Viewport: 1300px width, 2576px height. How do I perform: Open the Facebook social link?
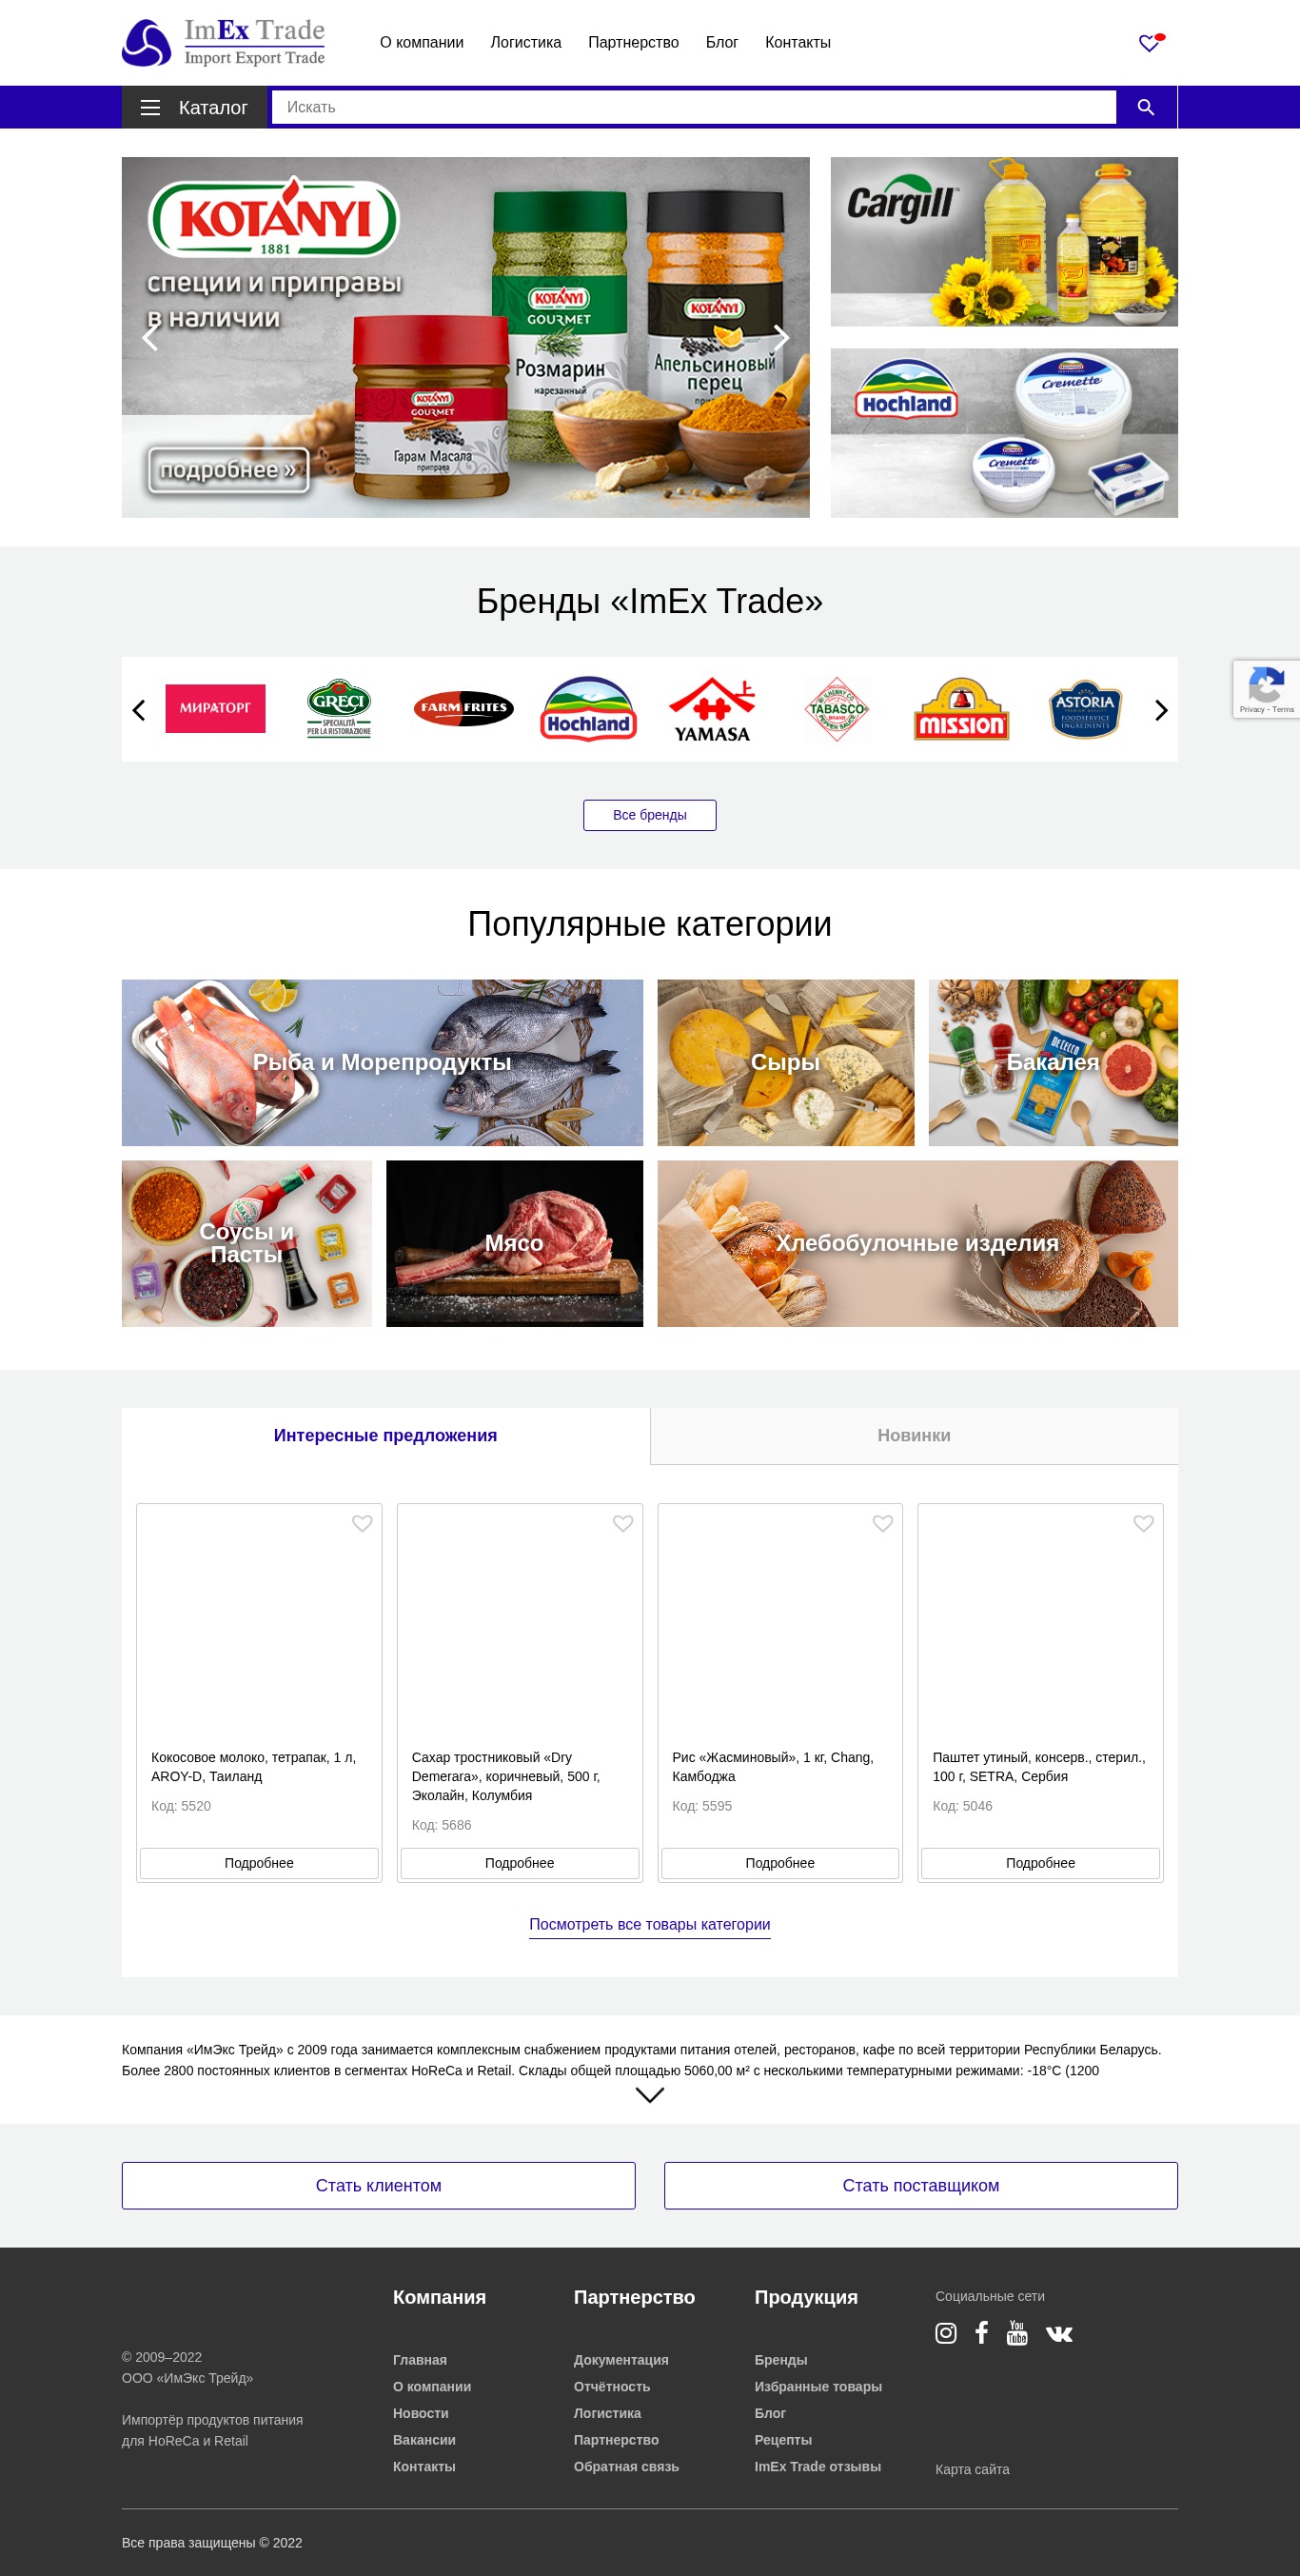981,2333
